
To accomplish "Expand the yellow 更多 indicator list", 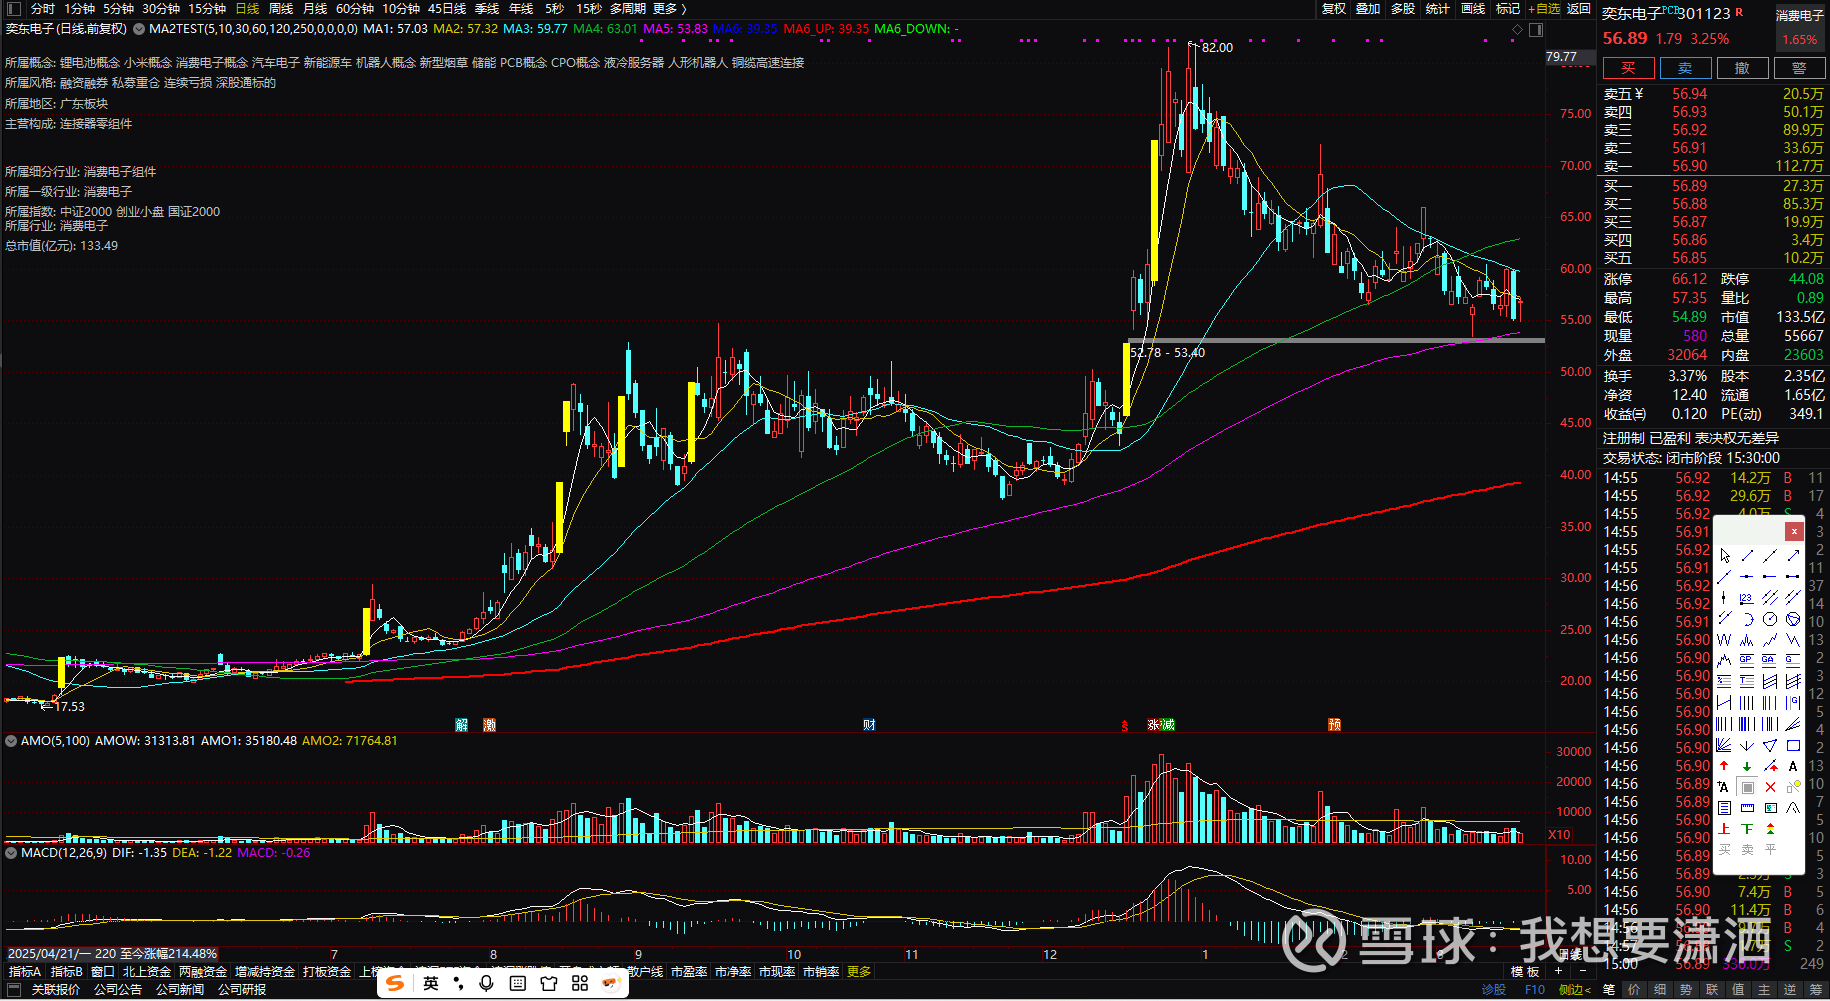I will 859,972.
